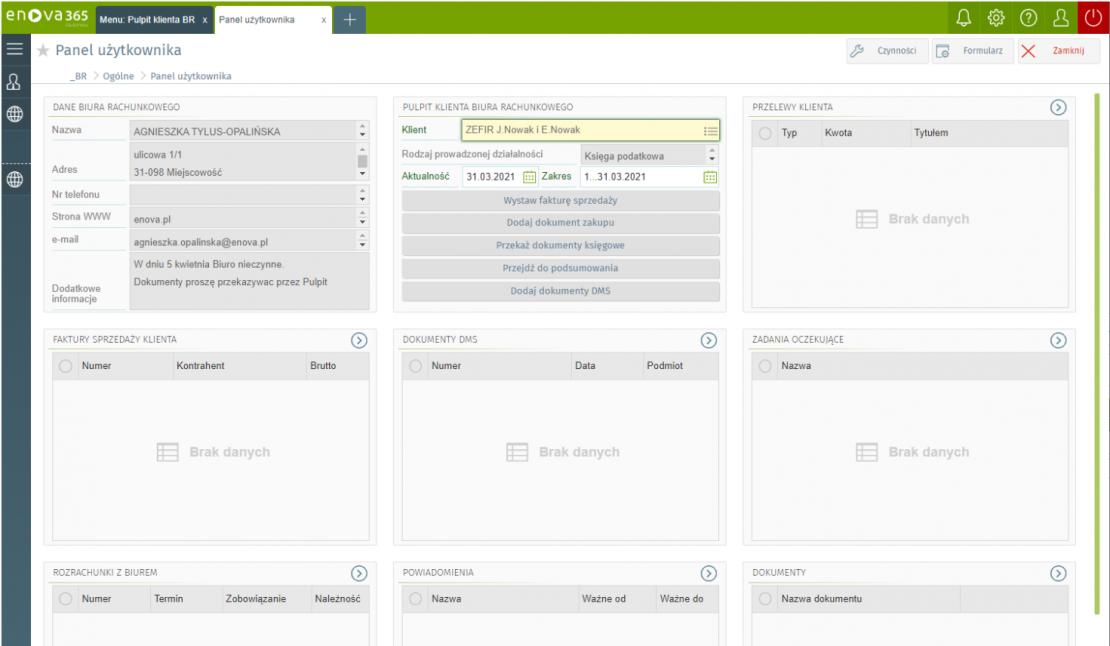This screenshot has width=1110, height=646.
Task: Toggle the hamburger menu in sidebar
Action: pyautogui.click(x=15, y=48)
